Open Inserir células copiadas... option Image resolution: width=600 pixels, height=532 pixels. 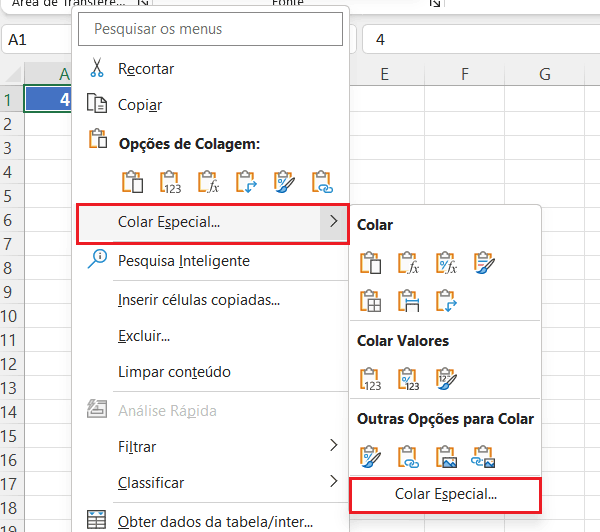tap(198, 299)
